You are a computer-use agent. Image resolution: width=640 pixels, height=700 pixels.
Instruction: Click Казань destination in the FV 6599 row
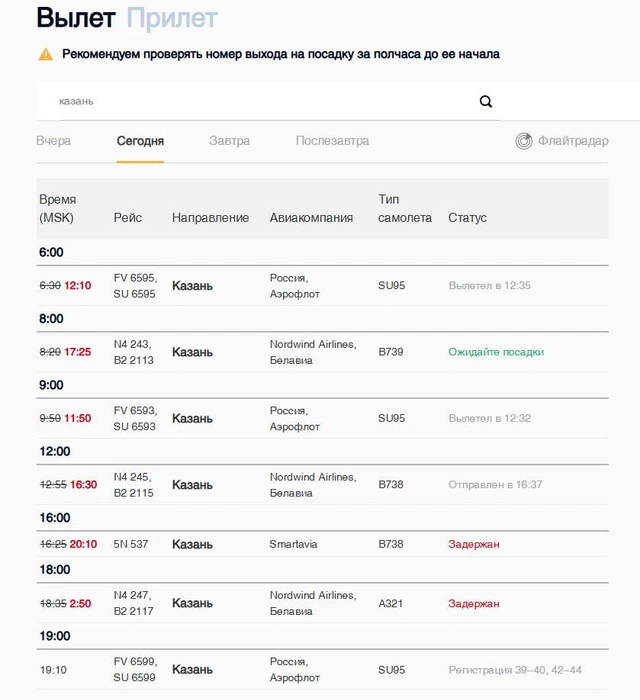(192, 670)
